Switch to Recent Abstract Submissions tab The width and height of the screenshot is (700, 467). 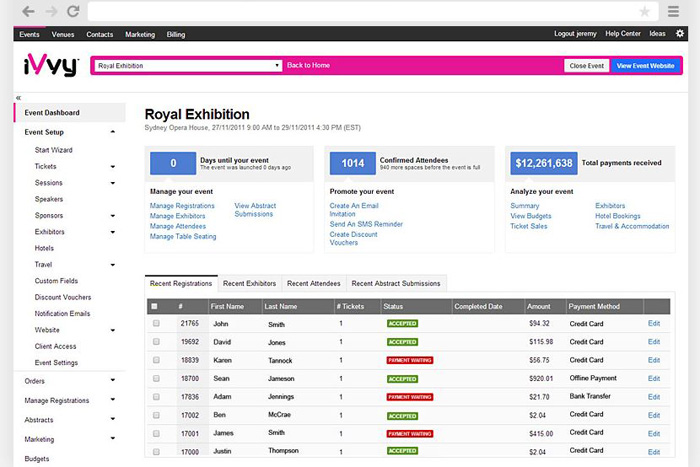396,284
